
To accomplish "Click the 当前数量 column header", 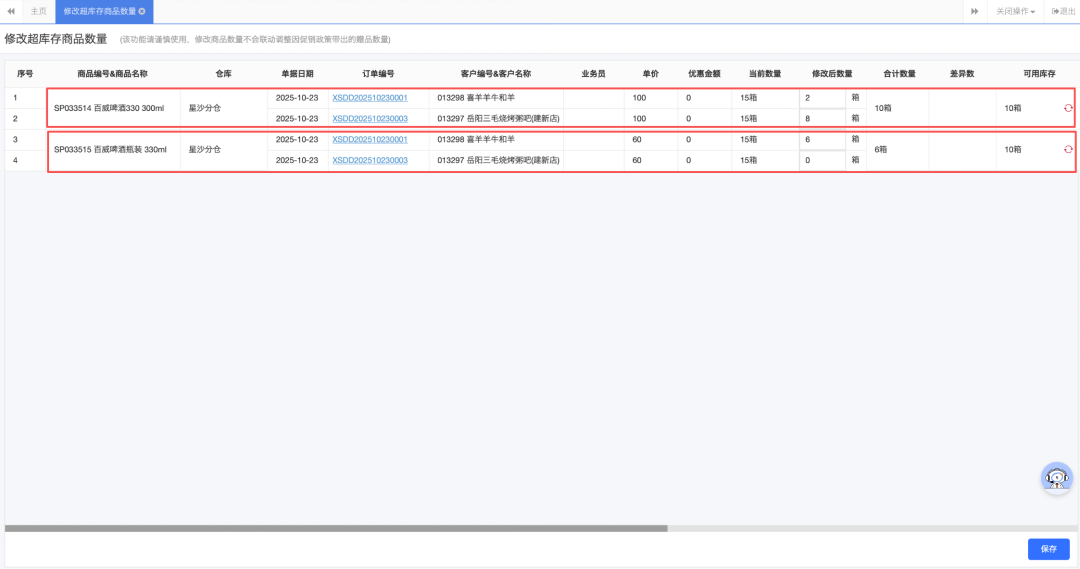I will [x=765, y=74].
